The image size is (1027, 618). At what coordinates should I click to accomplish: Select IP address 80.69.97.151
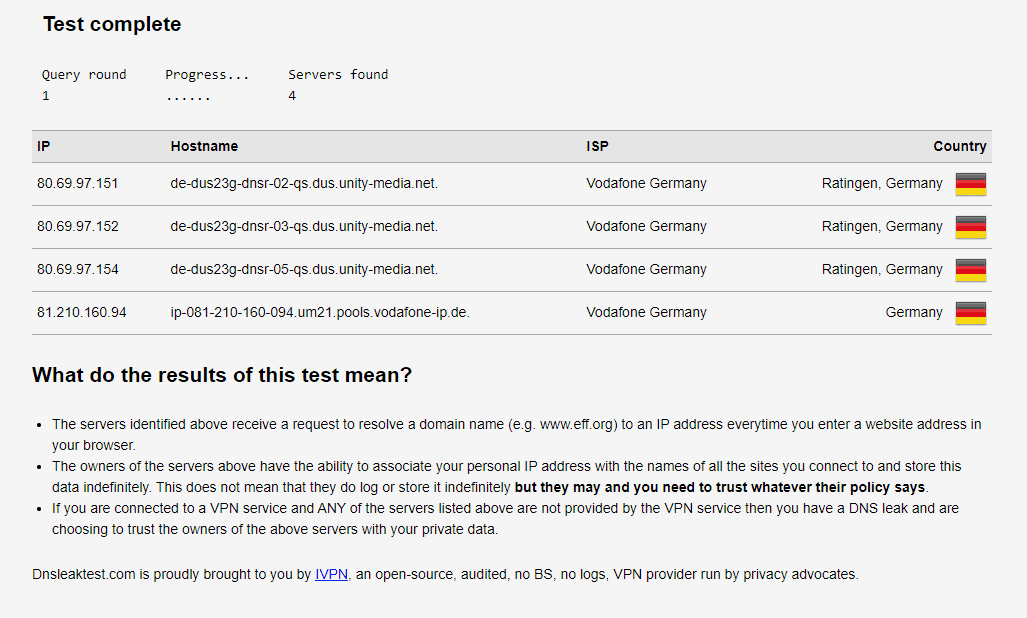(78, 183)
